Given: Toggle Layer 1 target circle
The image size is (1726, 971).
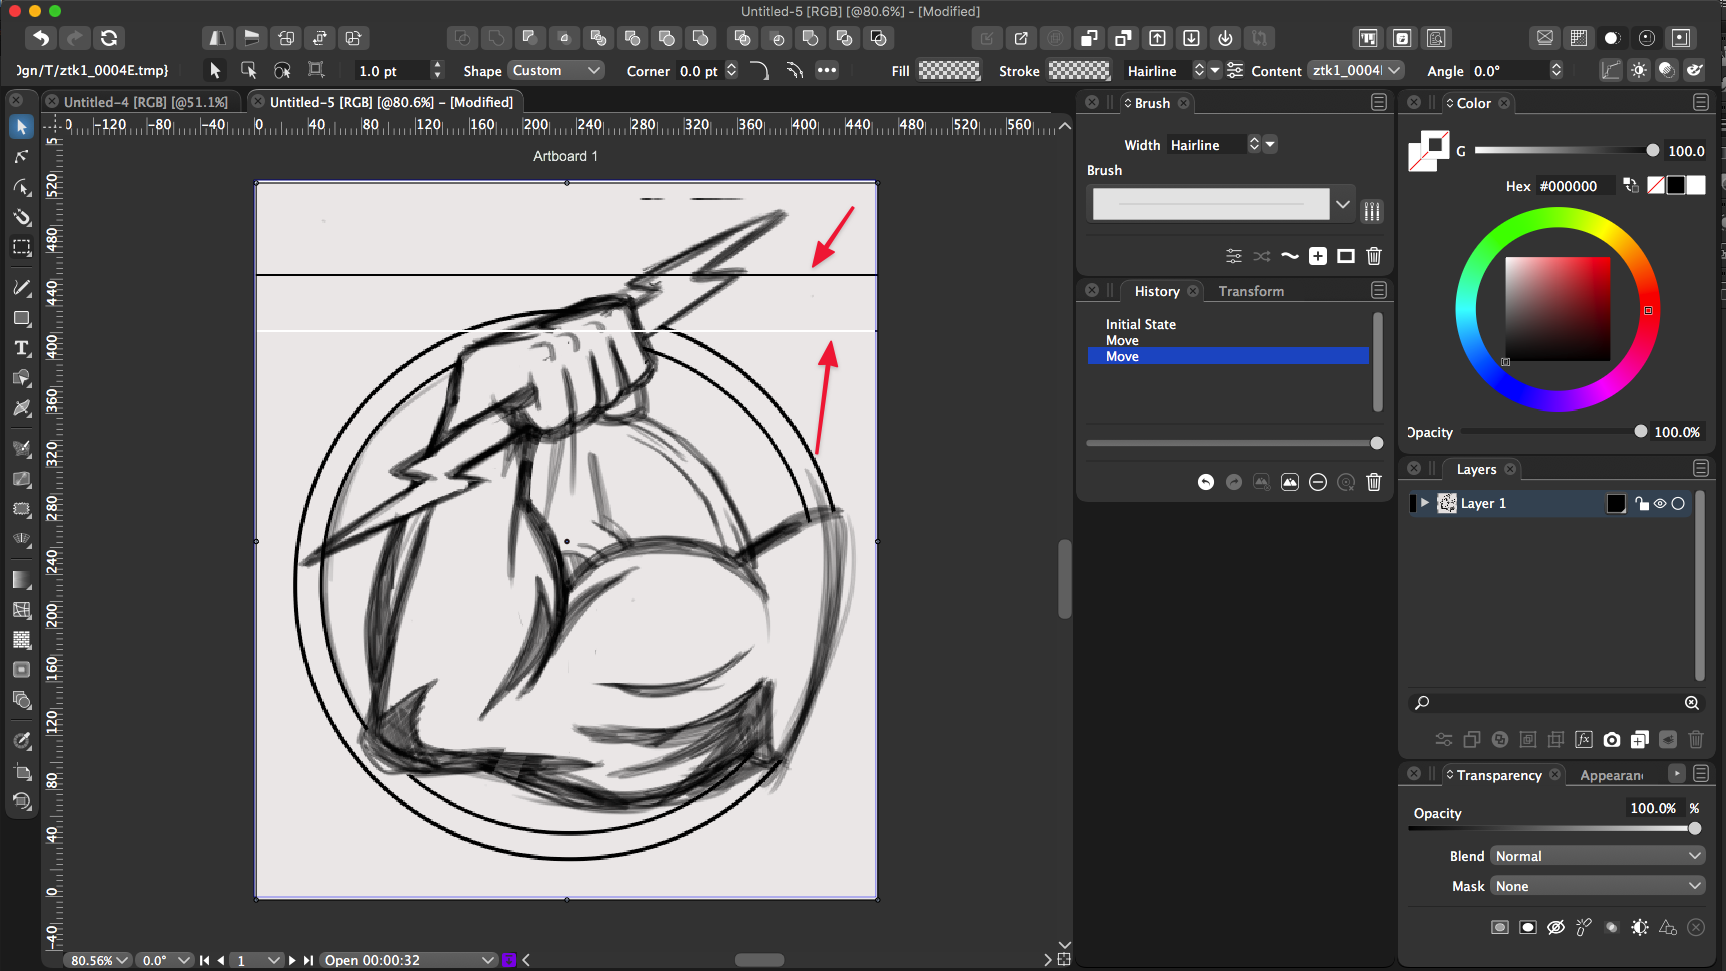Looking at the screenshot, I should tap(1678, 504).
